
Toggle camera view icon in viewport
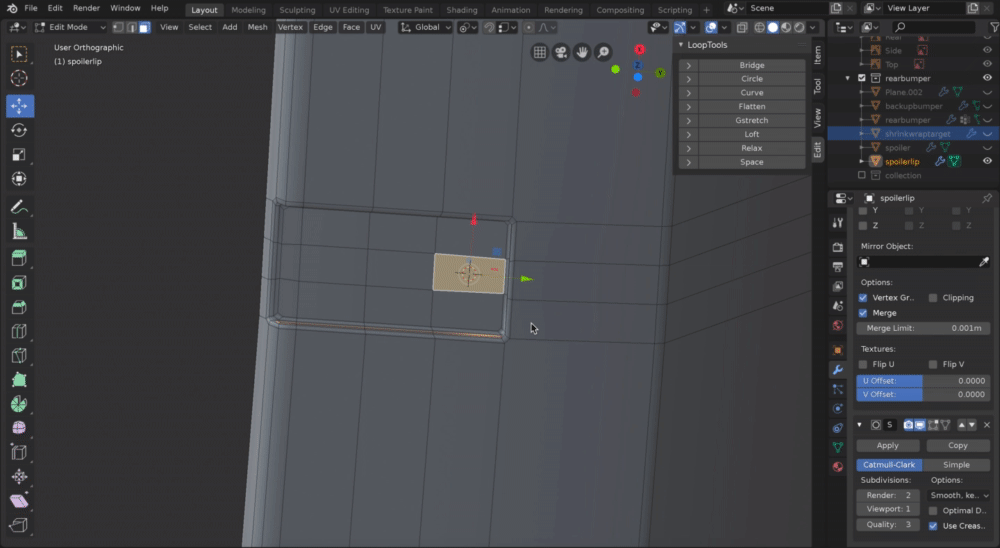pos(561,52)
